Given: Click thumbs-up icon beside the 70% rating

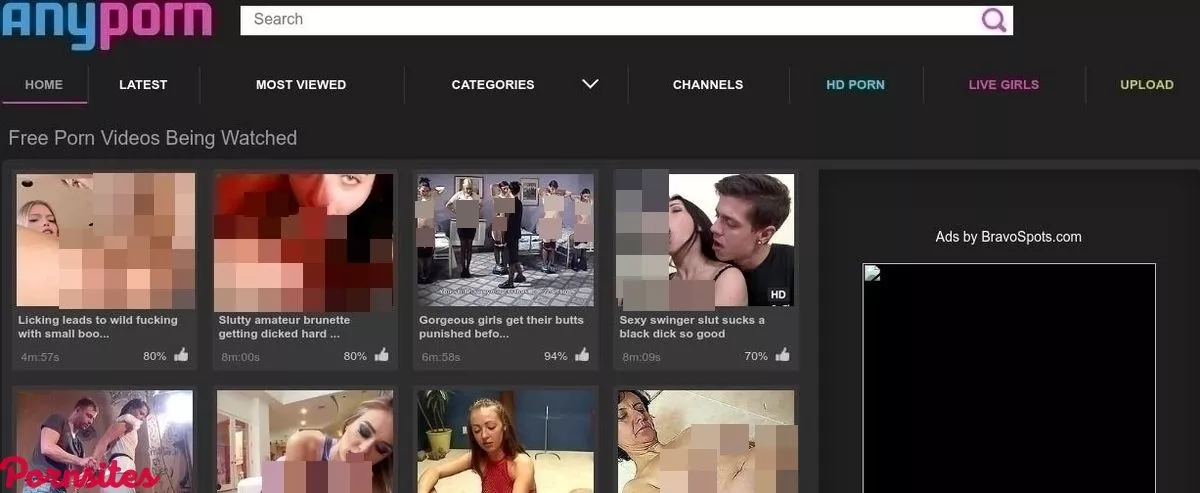Looking at the screenshot, I should point(782,355).
